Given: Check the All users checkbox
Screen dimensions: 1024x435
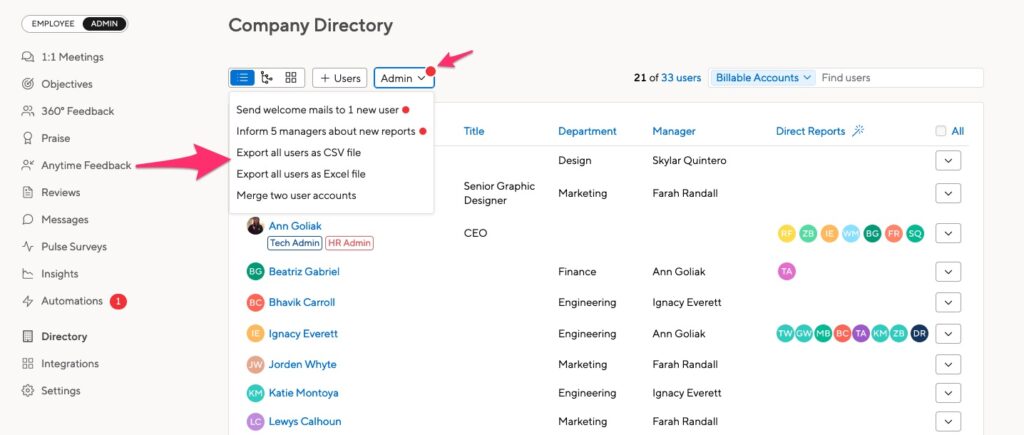Looking at the screenshot, I should 940,131.
